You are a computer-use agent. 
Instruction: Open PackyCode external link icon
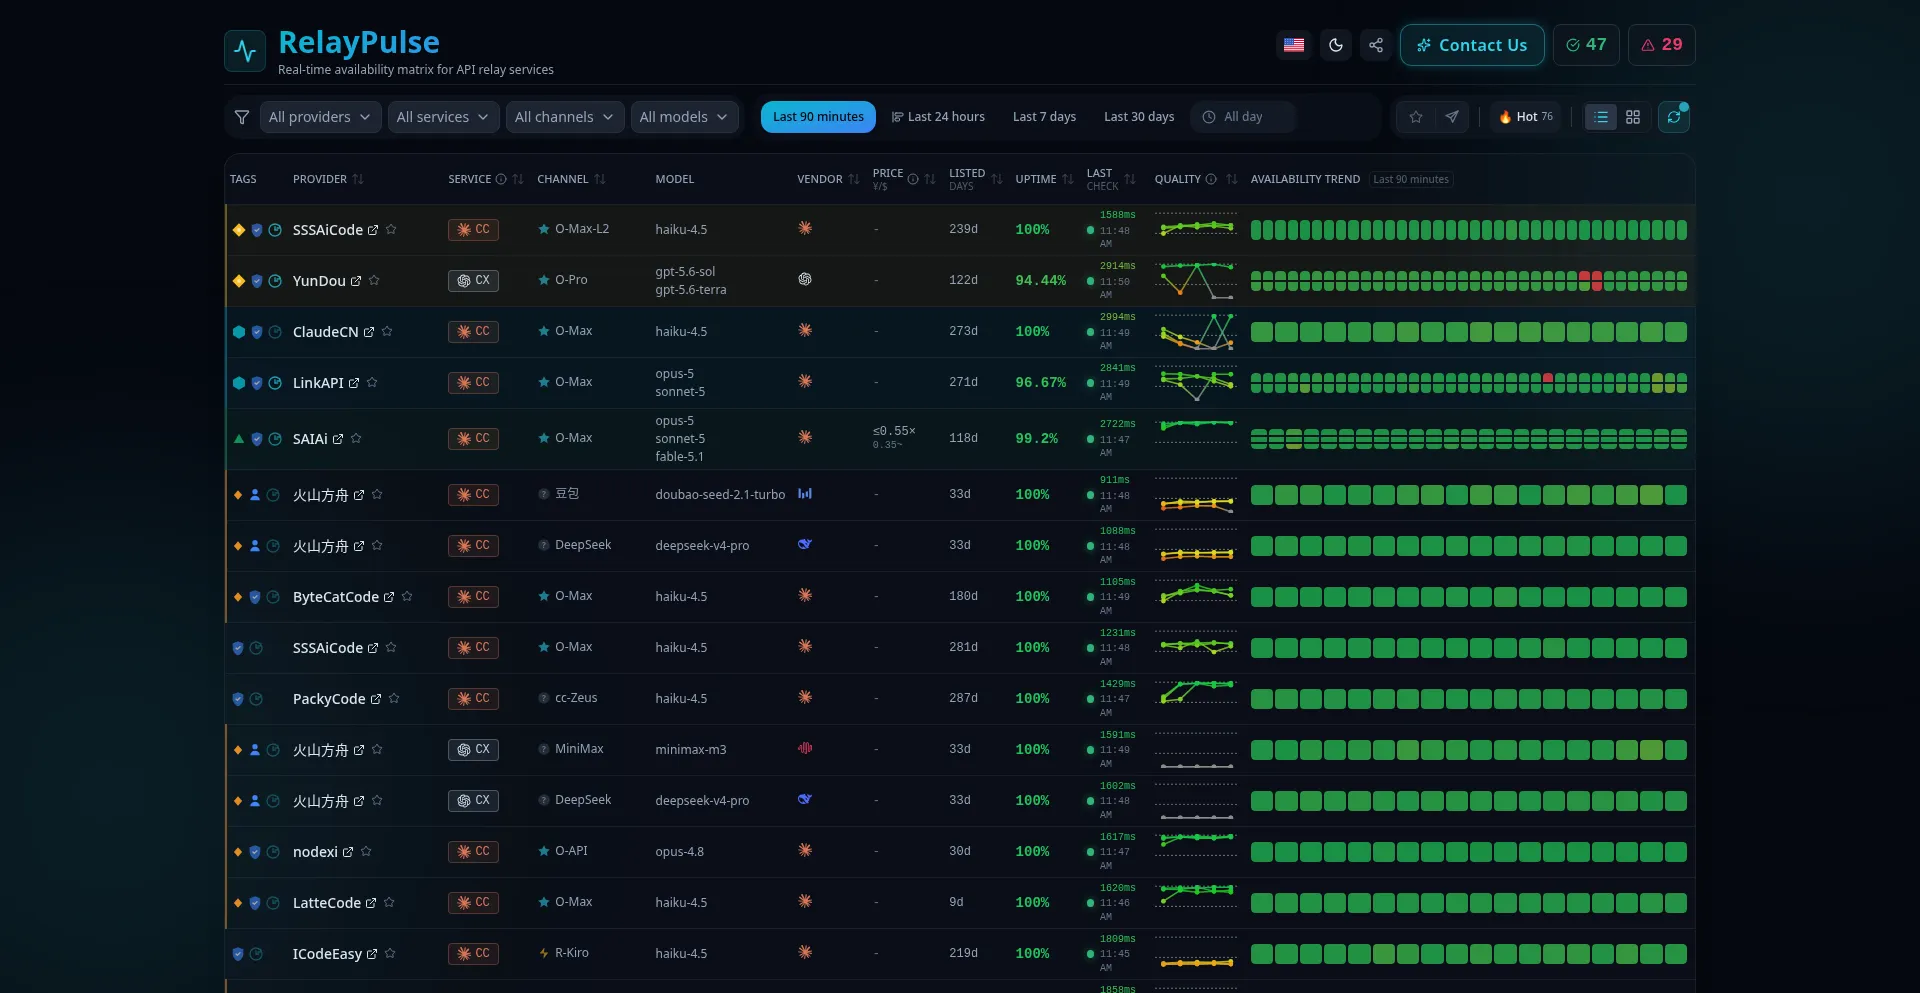[x=376, y=699]
